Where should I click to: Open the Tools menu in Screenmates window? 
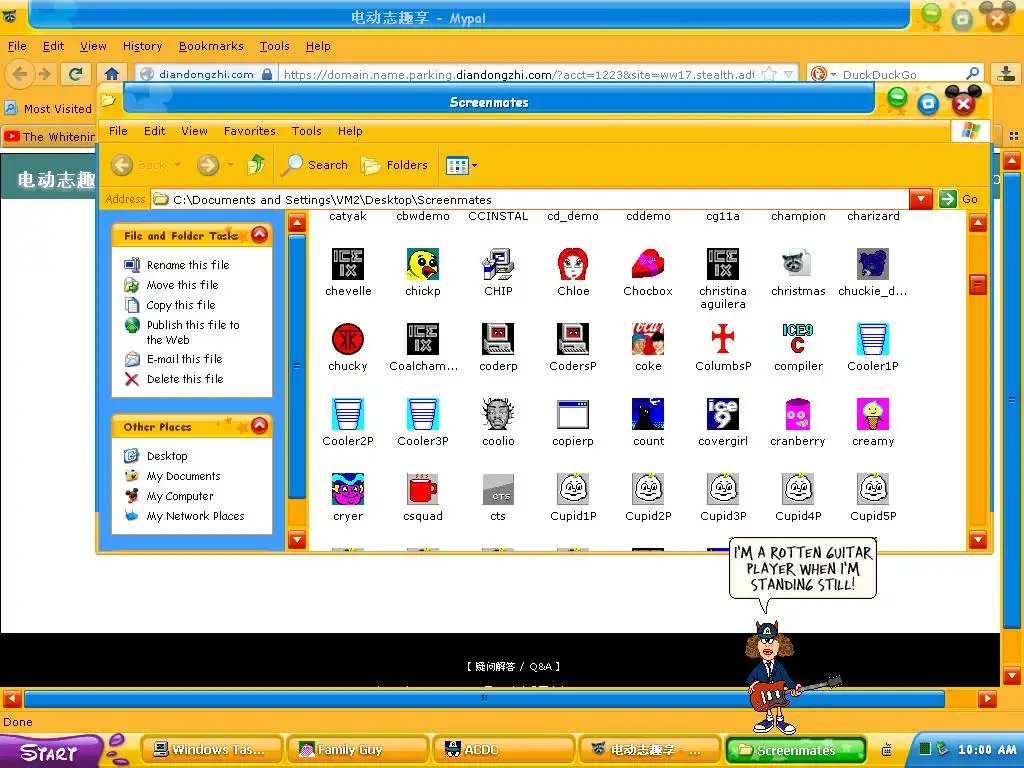point(306,131)
